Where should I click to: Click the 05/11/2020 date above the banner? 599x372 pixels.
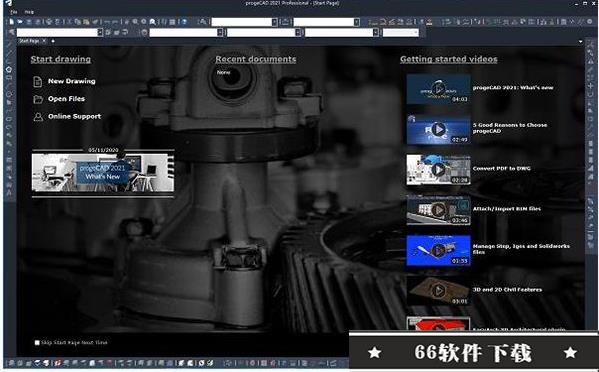tap(103, 150)
